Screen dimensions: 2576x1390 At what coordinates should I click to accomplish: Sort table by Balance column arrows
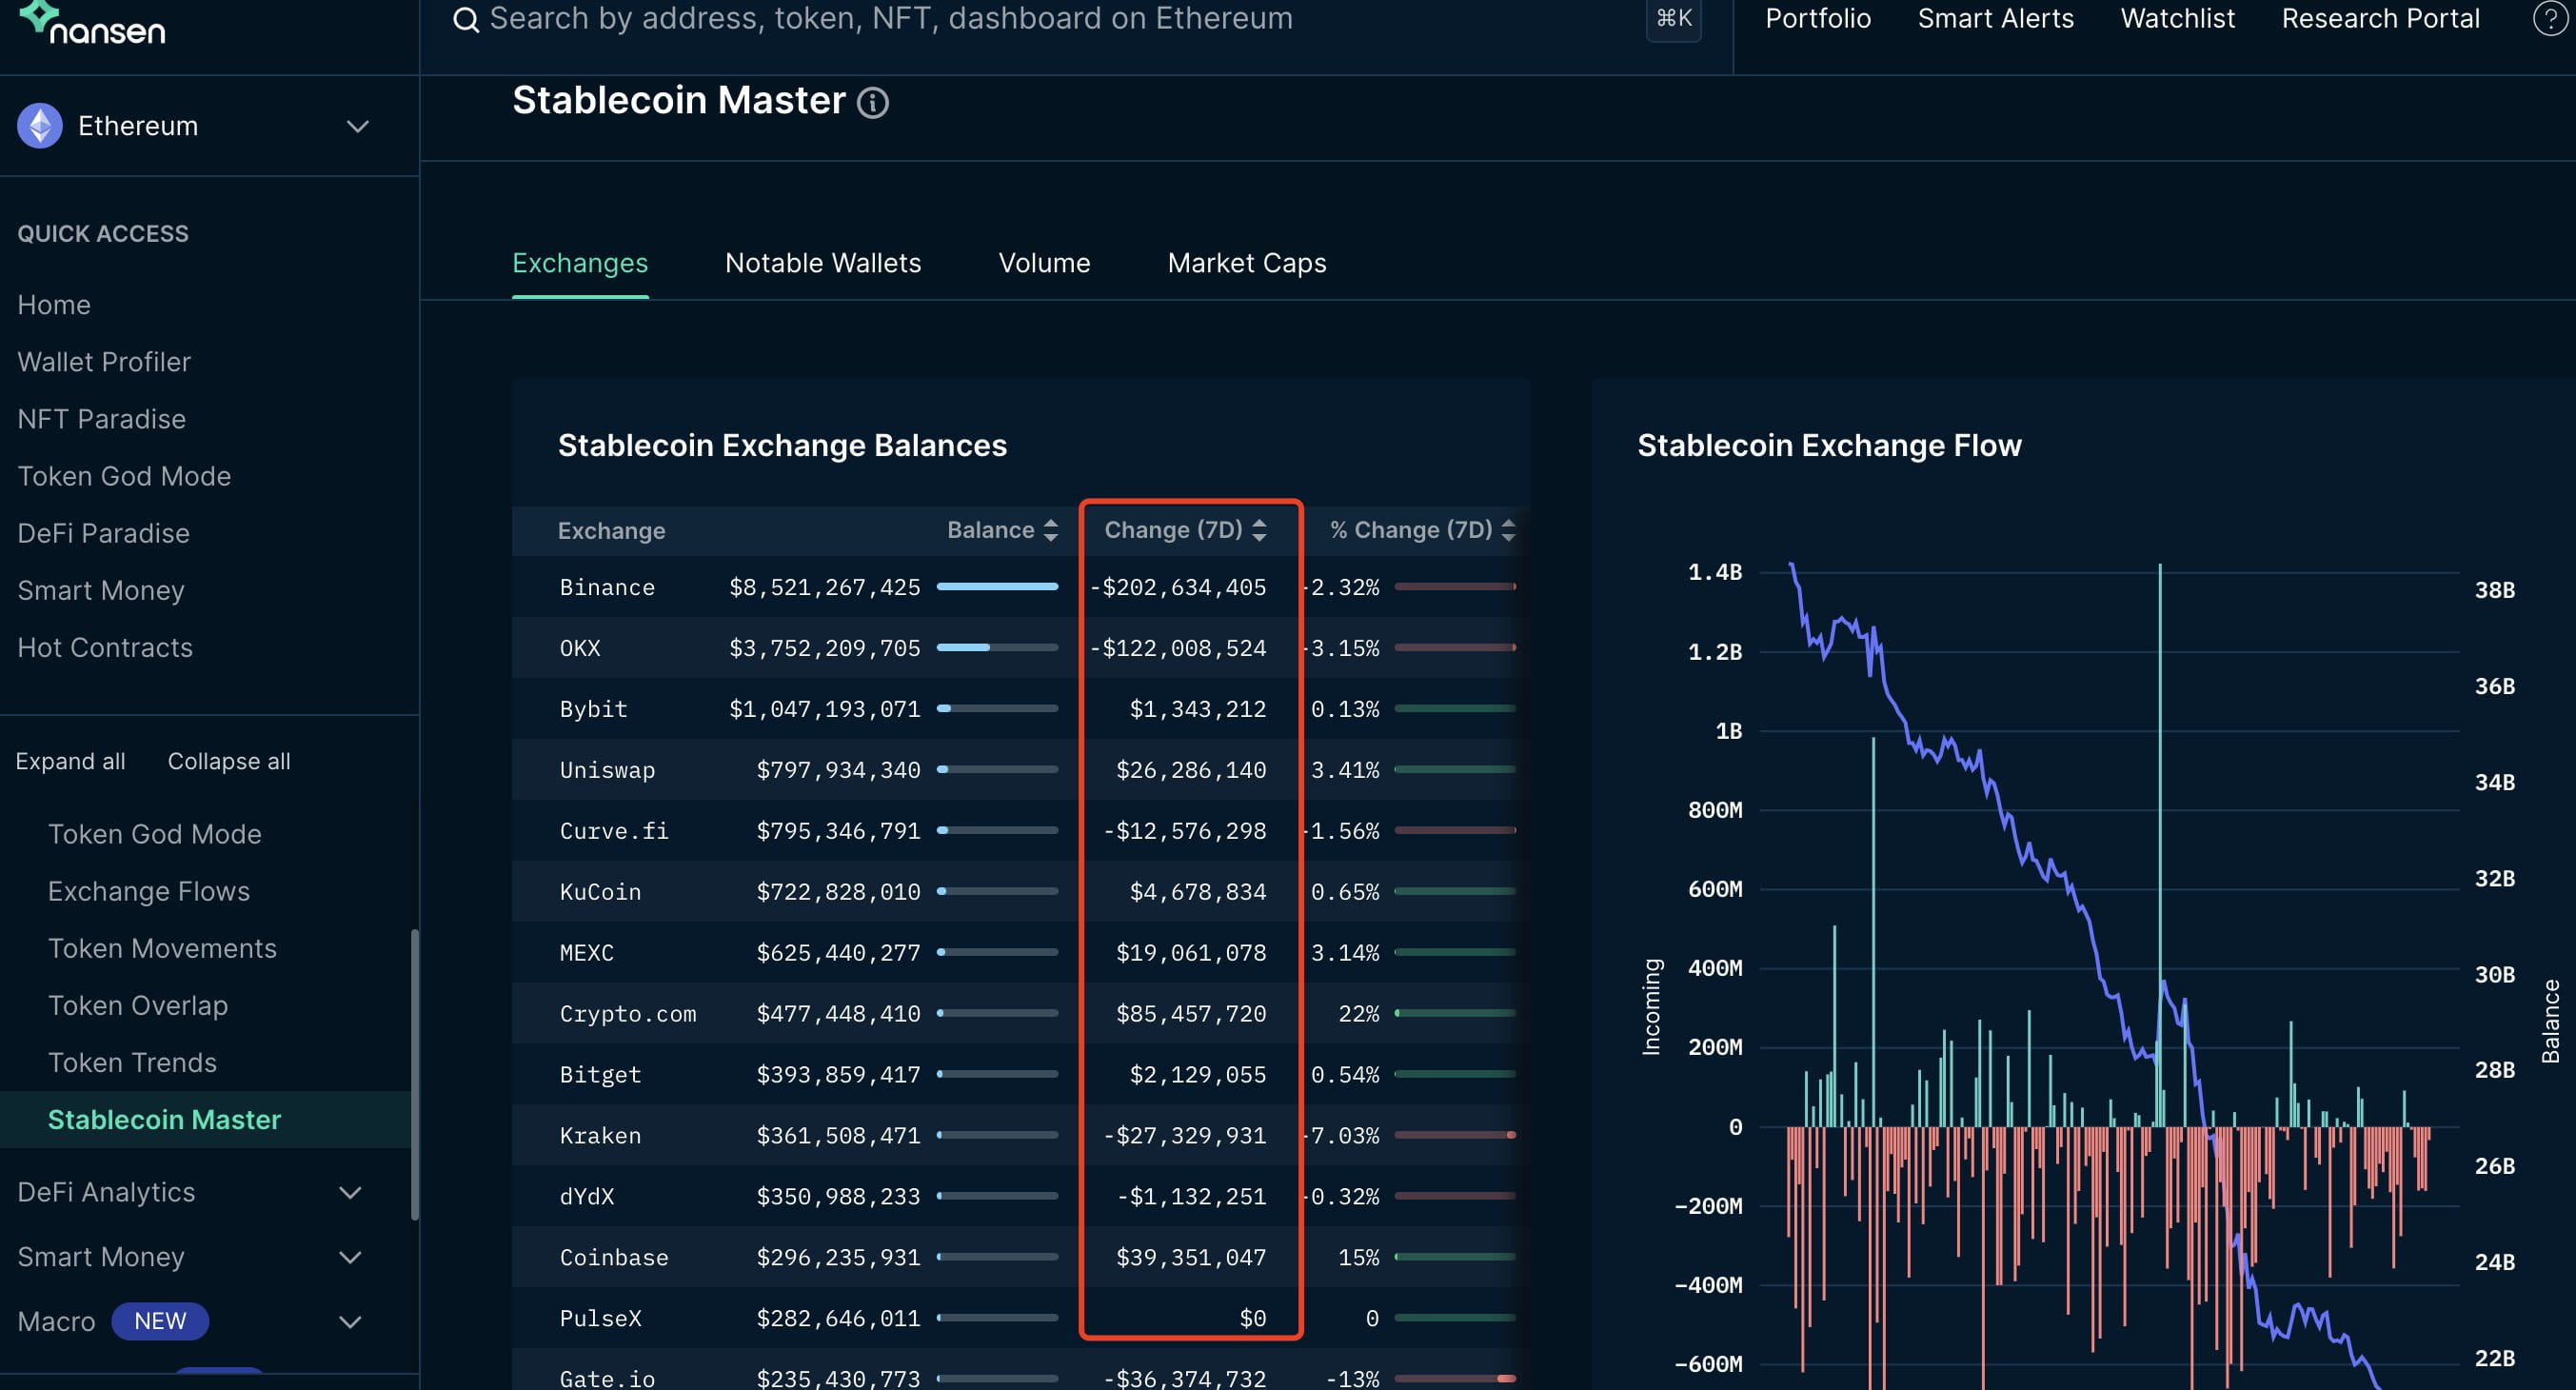(1050, 530)
